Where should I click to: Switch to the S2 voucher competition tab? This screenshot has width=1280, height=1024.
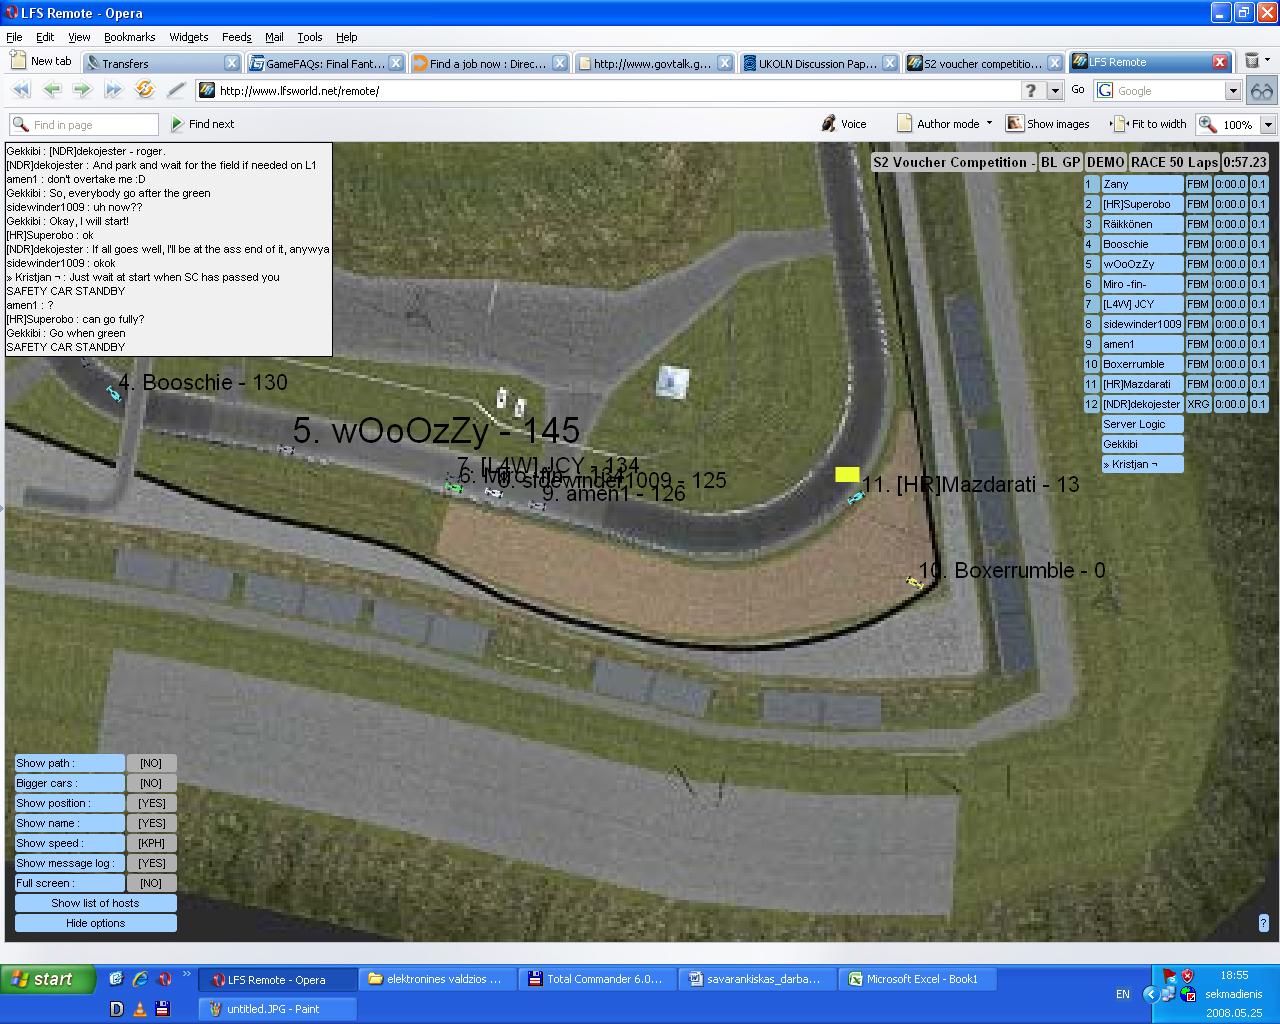click(983, 63)
